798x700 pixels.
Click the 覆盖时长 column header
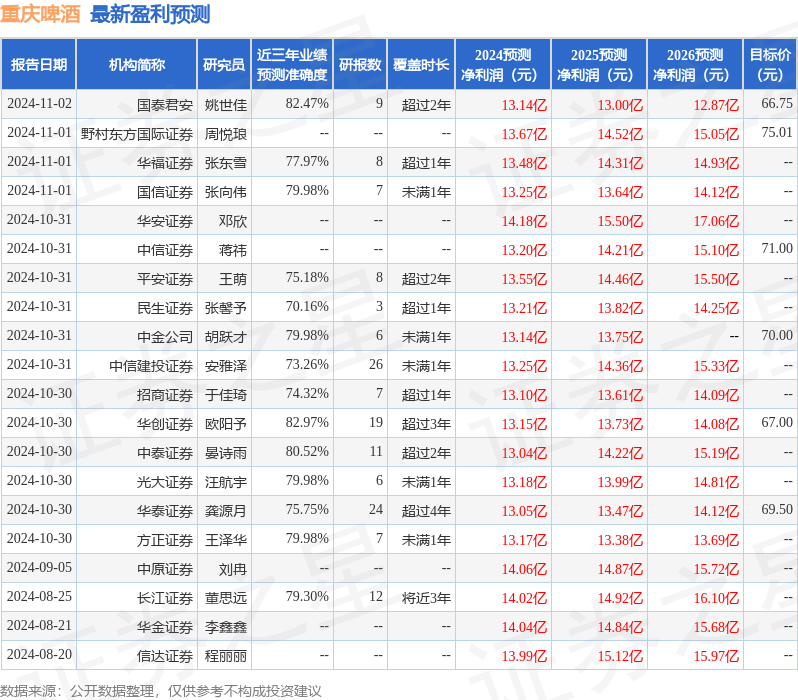tap(421, 65)
